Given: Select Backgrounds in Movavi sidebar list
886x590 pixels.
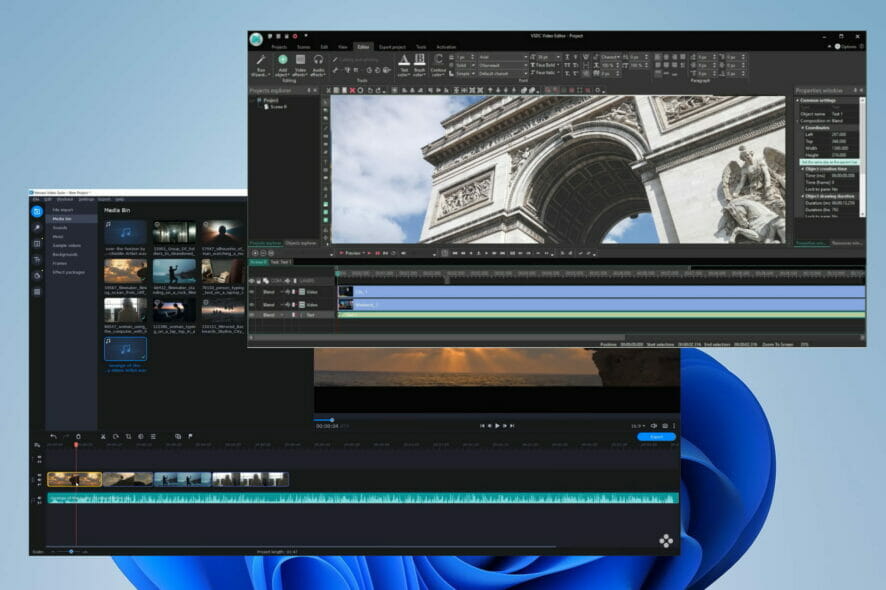Looking at the screenshot, I should pyautogui.click(x=65, y=254).
